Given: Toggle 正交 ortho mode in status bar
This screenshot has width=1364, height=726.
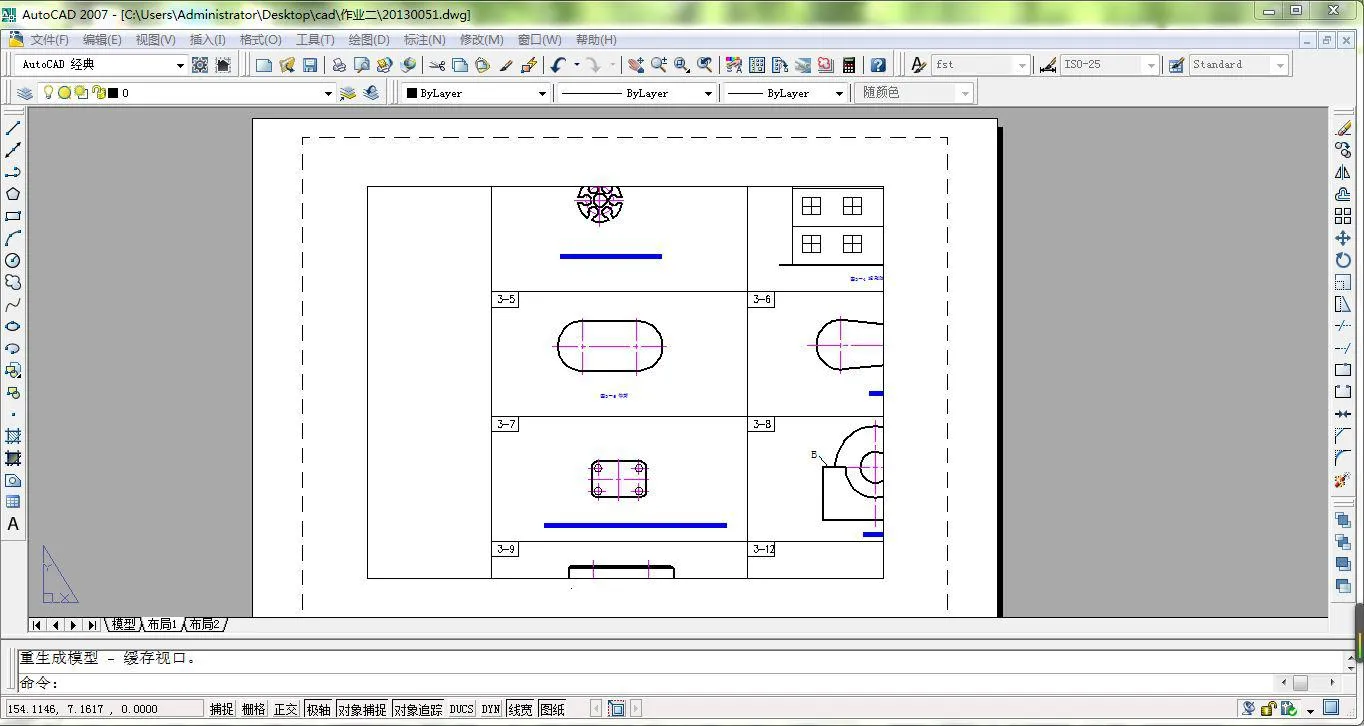Looking at the screenshot, I should click(x=286, y=709).
